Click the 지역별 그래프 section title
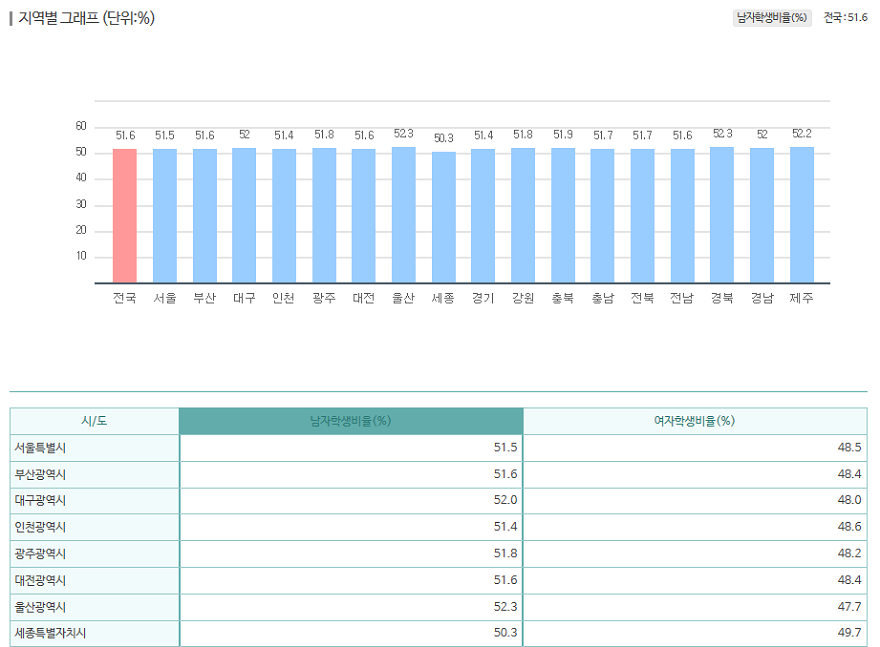This screenshot has height=647, width=880. [x=86, y=18]
